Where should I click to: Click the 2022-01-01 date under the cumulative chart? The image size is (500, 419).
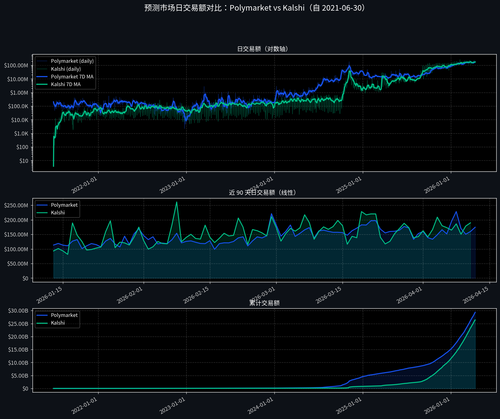pos(84,406)
